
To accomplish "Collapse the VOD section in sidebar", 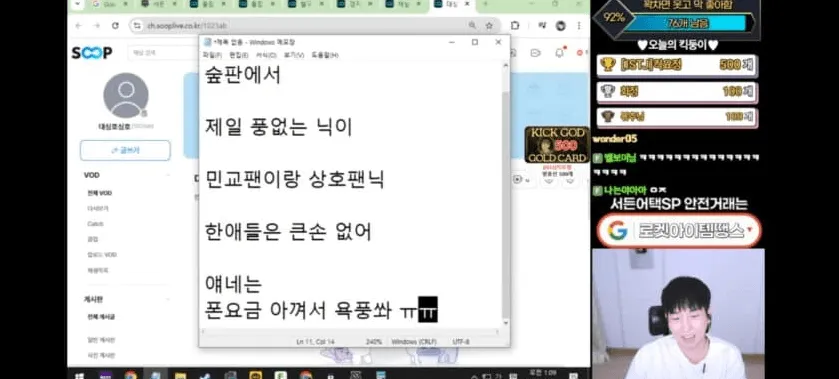I will [167, 175].
